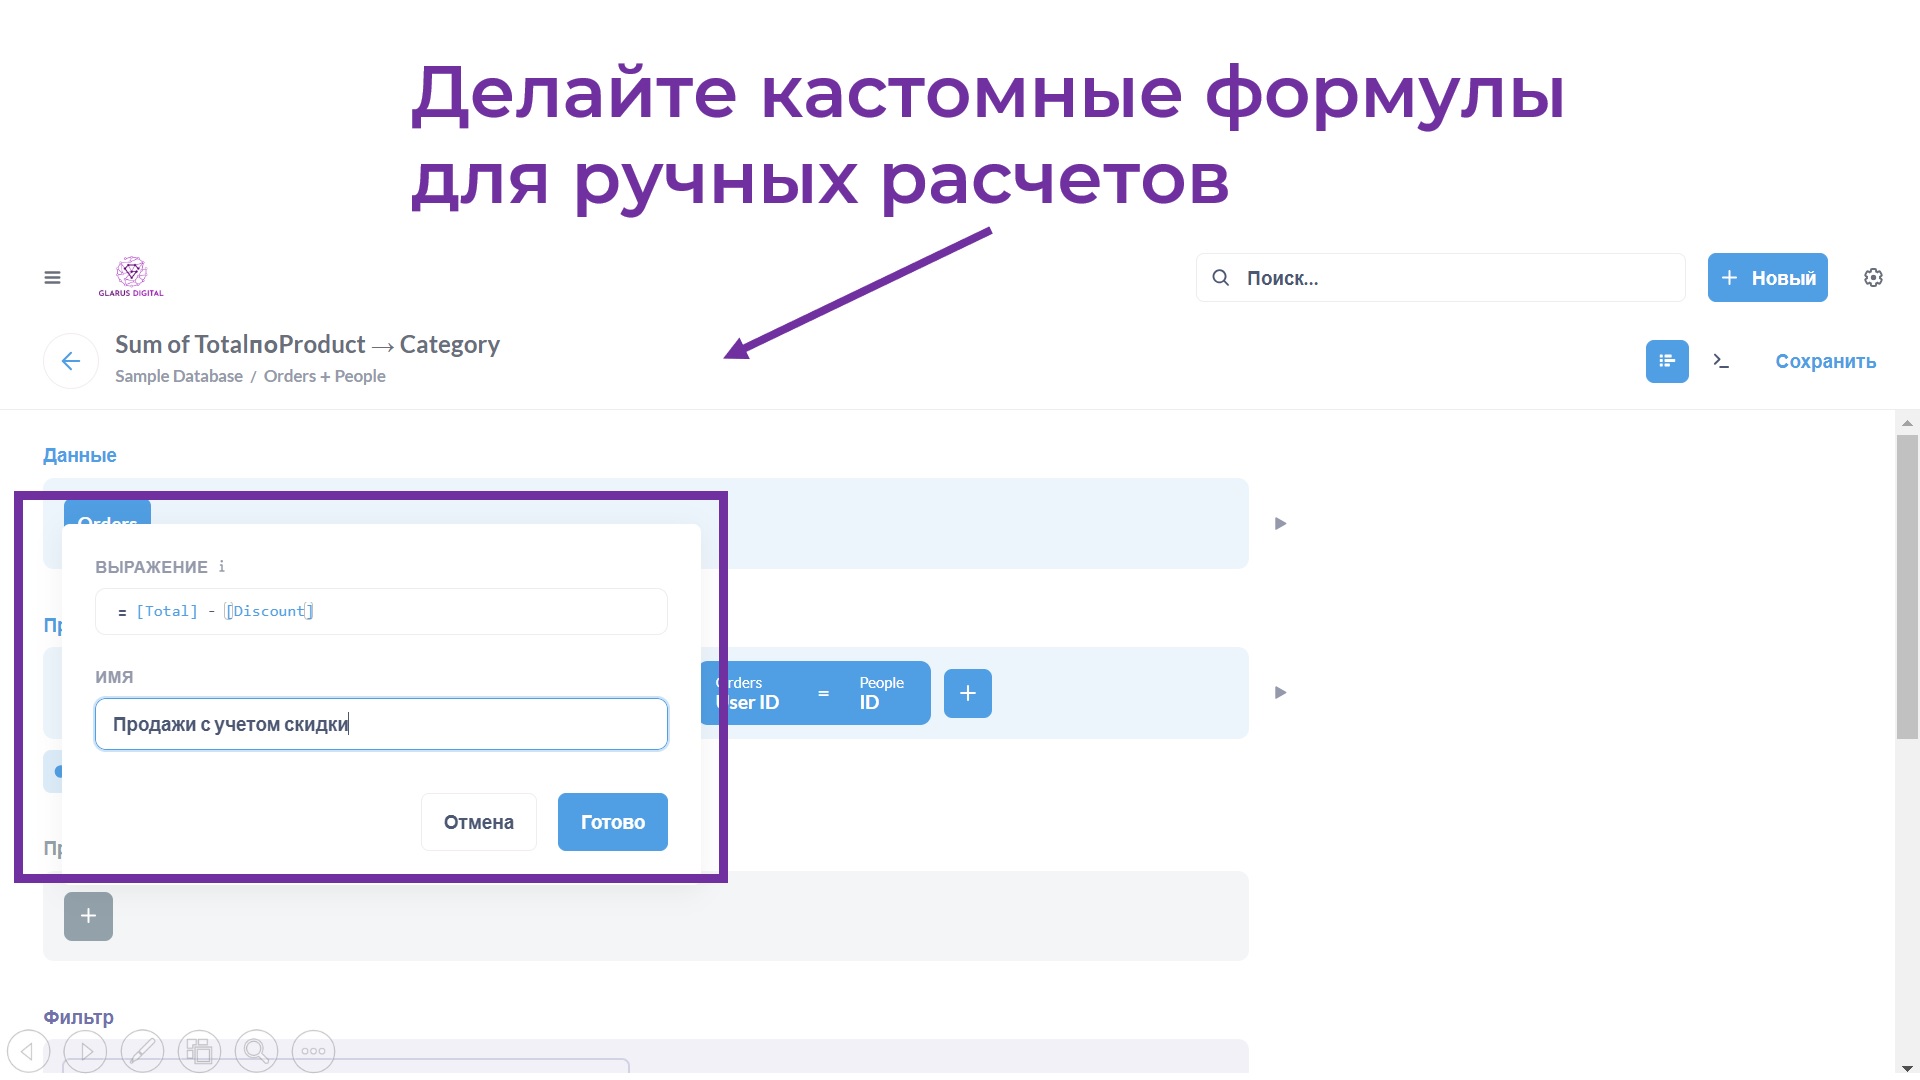Go to next slide arrow
This screenshot has width=1920, height=1080.
[x=86, y=1051]
